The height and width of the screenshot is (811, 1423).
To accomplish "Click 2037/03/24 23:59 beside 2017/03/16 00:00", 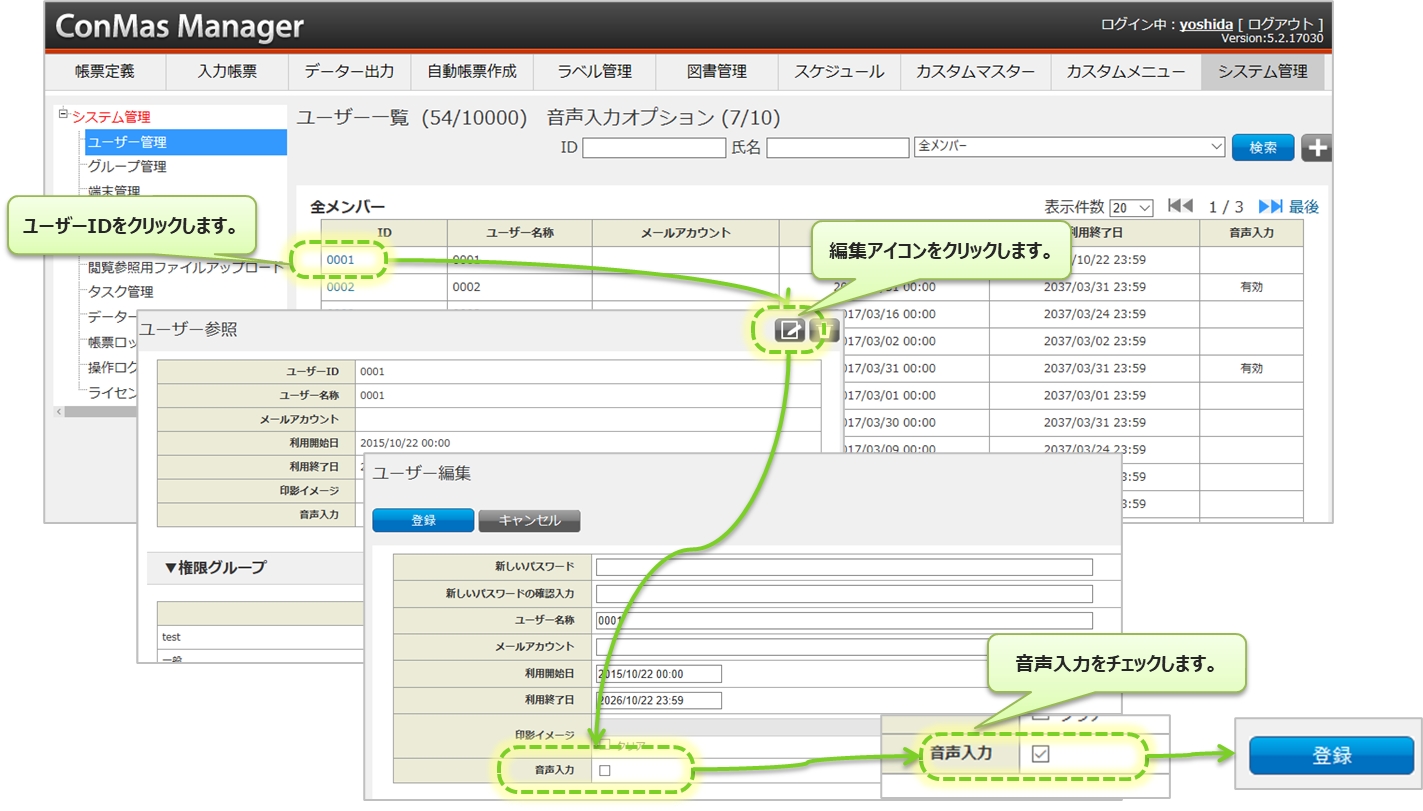I will point(1095,314).
